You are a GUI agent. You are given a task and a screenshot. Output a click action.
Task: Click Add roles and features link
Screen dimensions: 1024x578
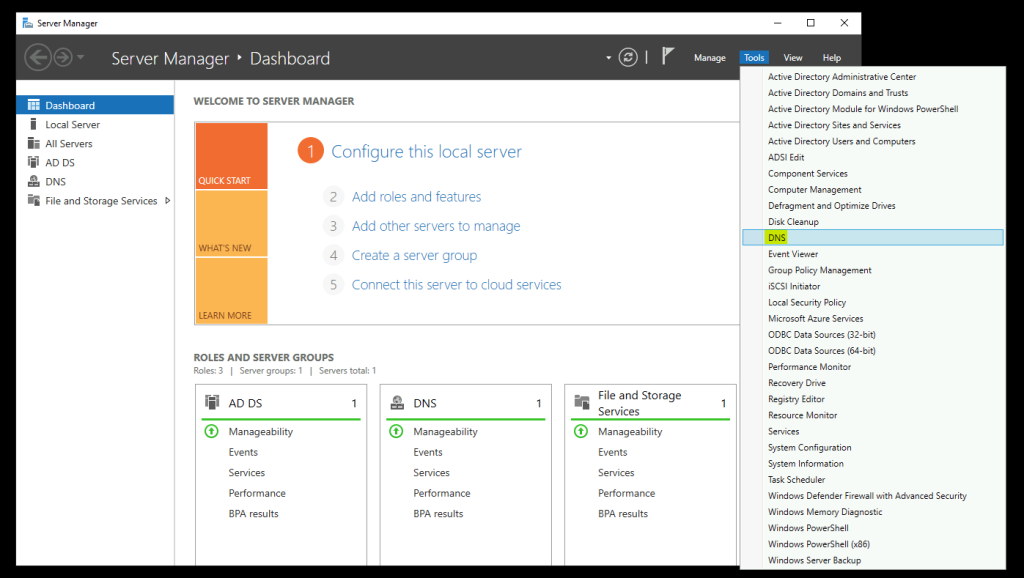[x=416, y=197]
